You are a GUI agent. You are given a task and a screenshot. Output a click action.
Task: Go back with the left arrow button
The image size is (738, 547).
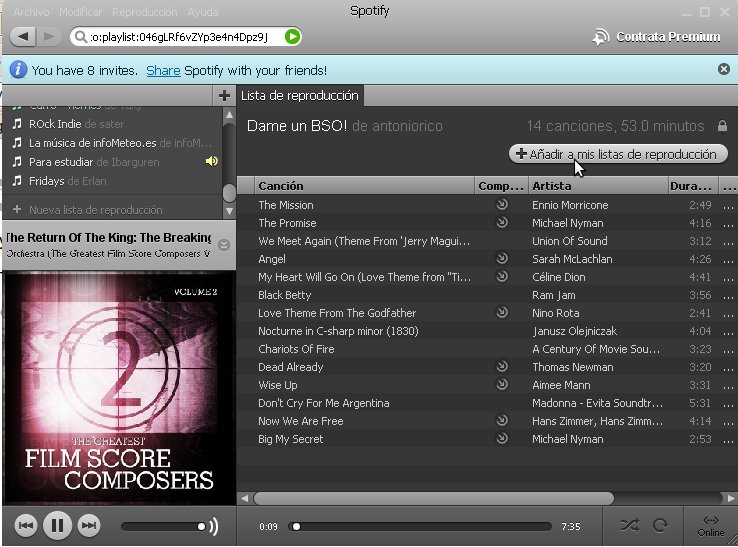23,36
